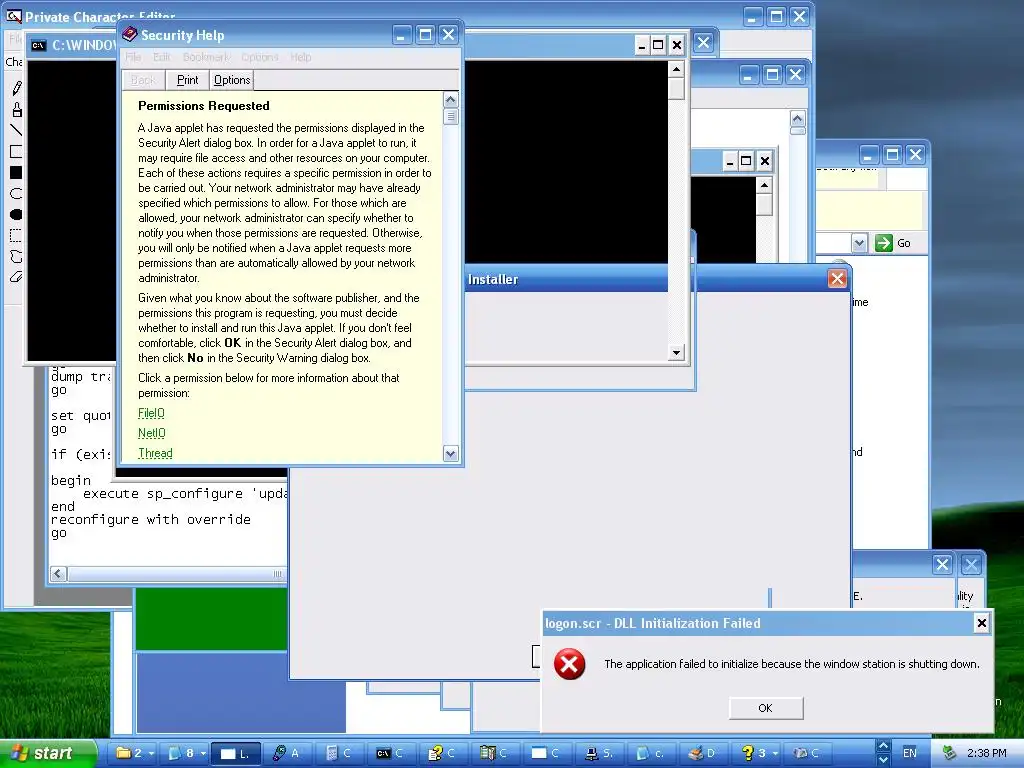Select the Hollow Rectangle tool
This screenshot has height=768, width=1024.
click(x=16, y=152)
